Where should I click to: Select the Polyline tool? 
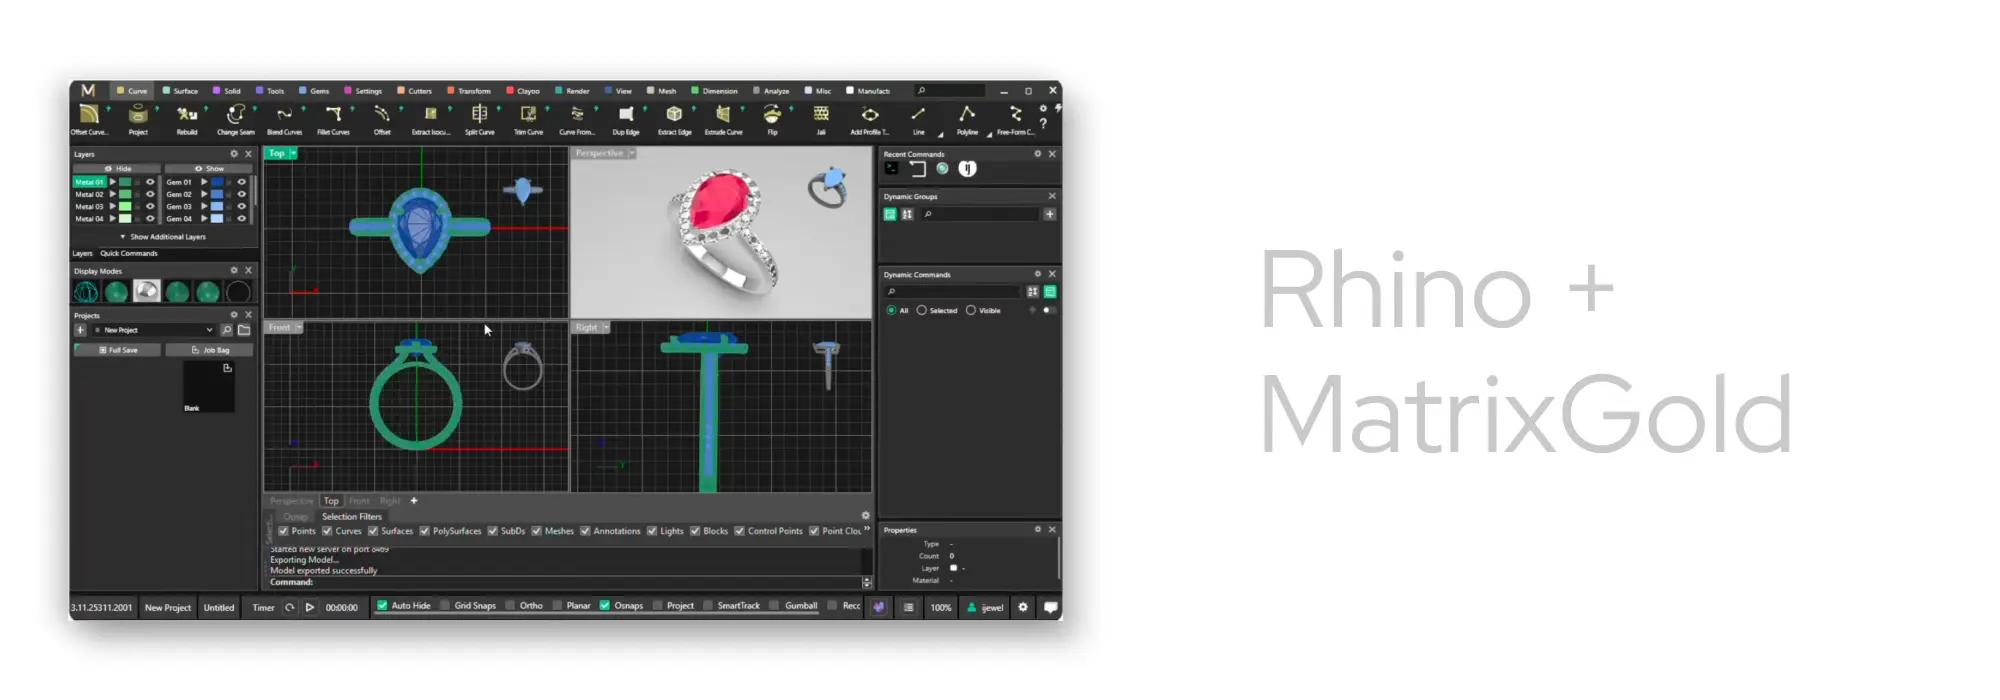pyautogui.click(x=967, y=119)
